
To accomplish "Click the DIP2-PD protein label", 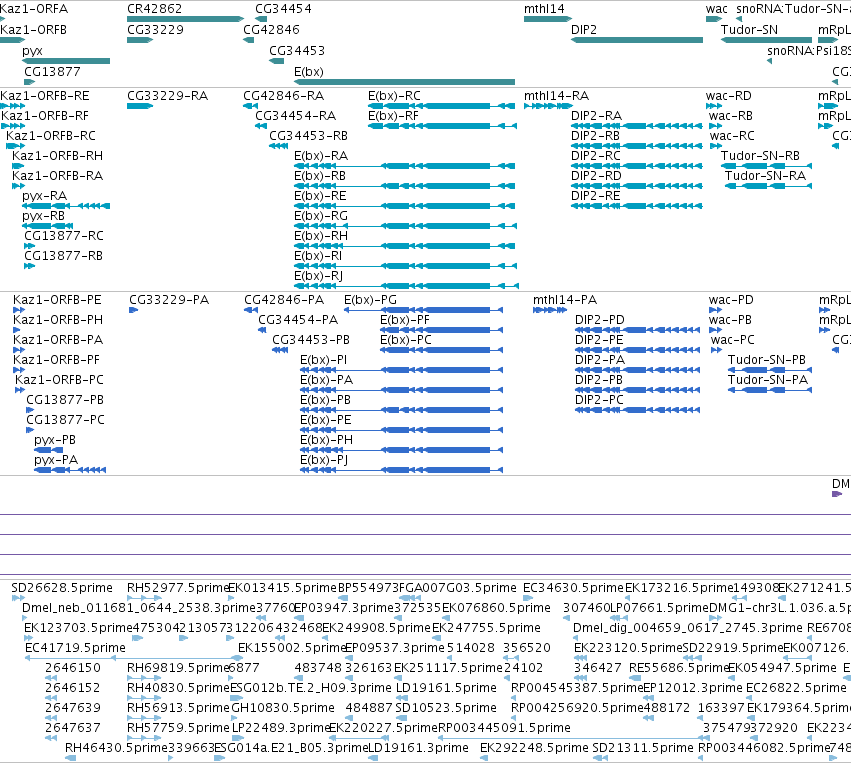I will [x=600, y=320].
